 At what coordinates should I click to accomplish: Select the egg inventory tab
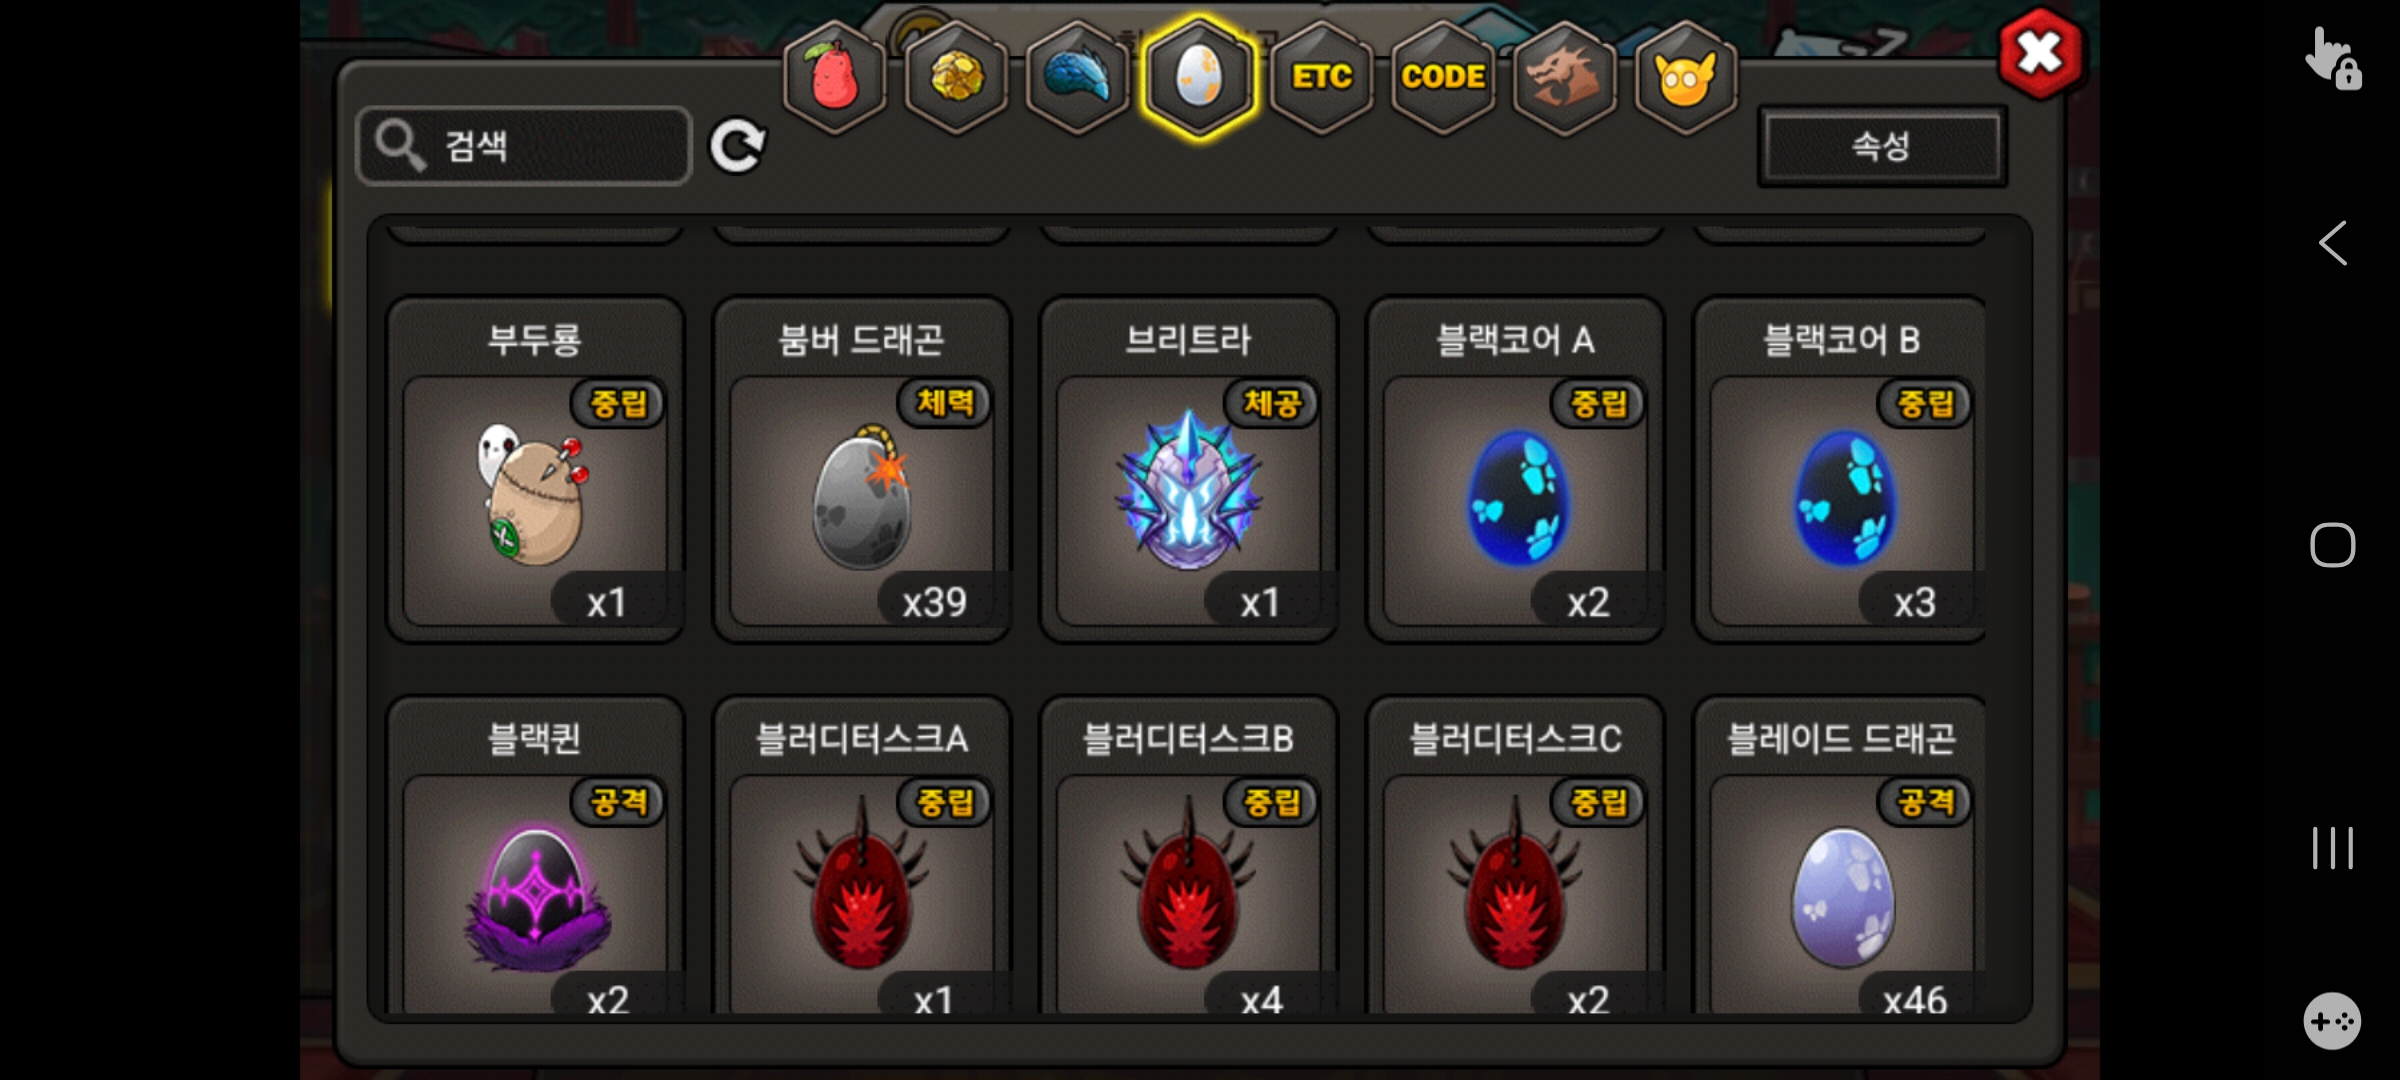pyautogui.click(x=1199, y=76)
